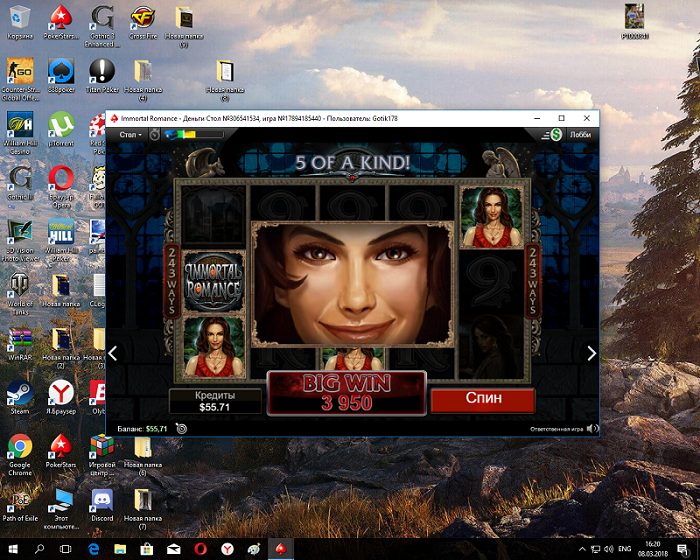
Task: Click the Кредиты amount field
Action: pos(215,401)
